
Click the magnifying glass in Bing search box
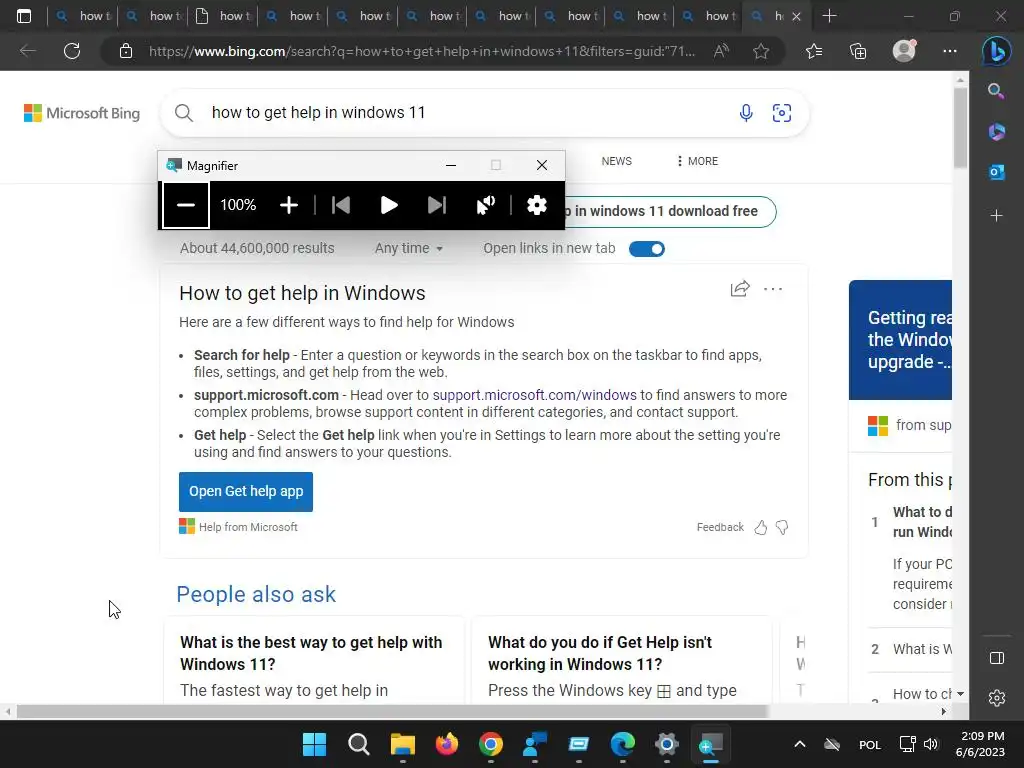click(184, 113)
